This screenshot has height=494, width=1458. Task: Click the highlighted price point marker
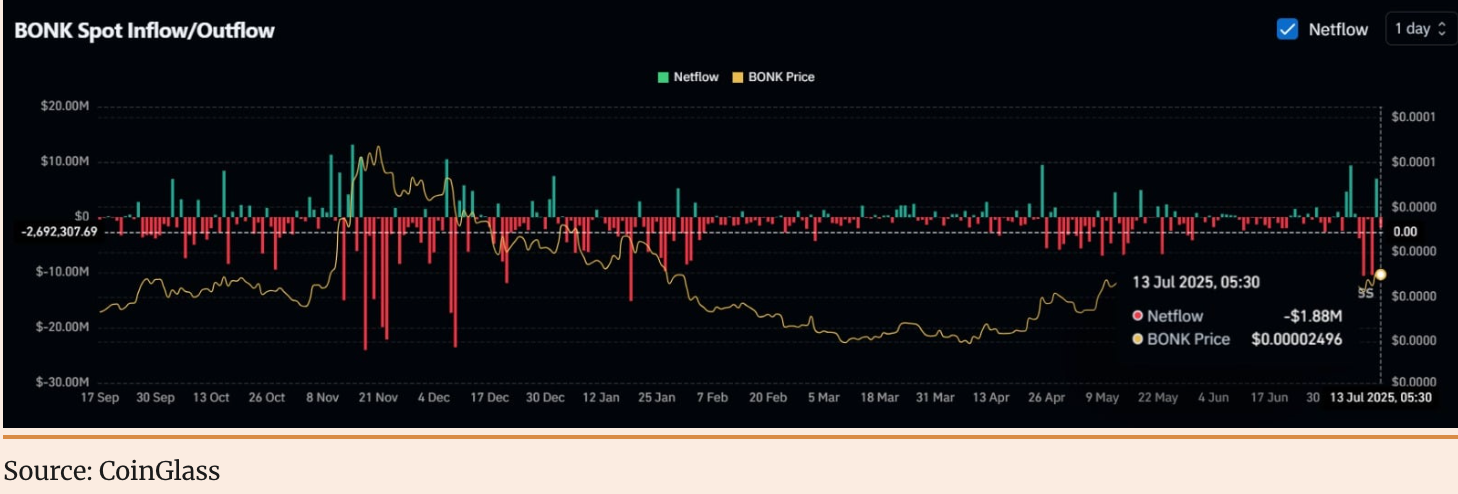click(1381, 274)
